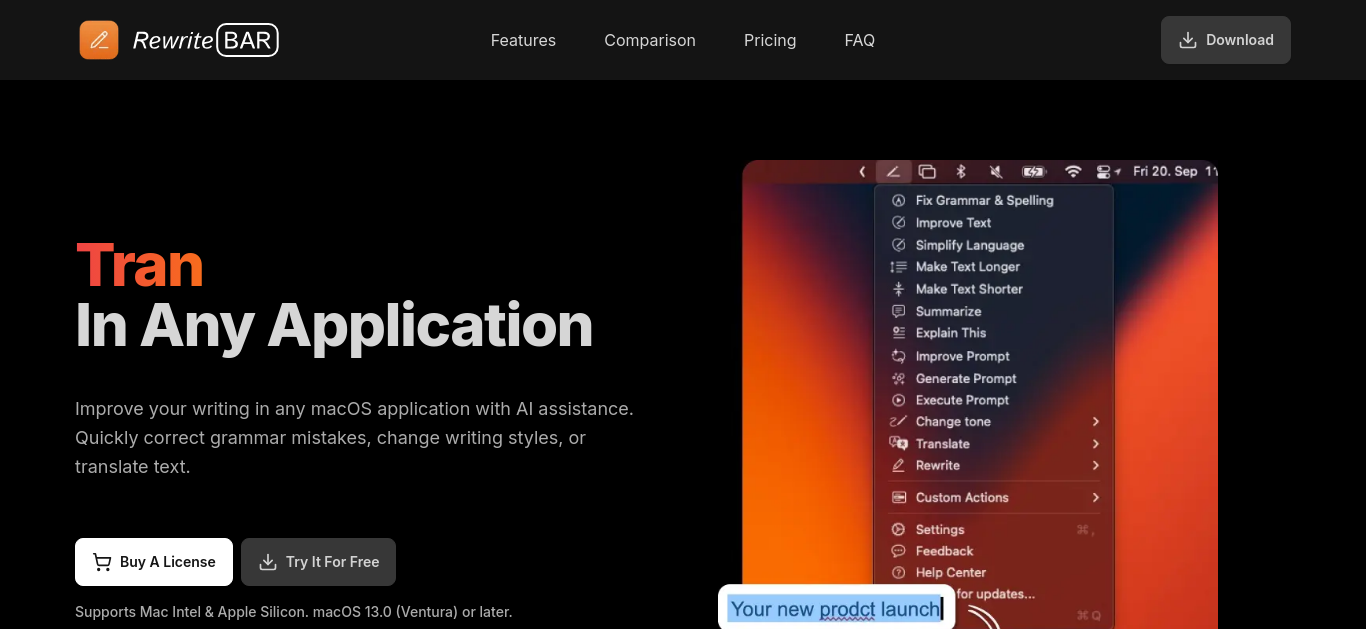1366x629 pixels.
Task: Click the Generate Prompt sparkle icon
Action: (x=898, y=378)
